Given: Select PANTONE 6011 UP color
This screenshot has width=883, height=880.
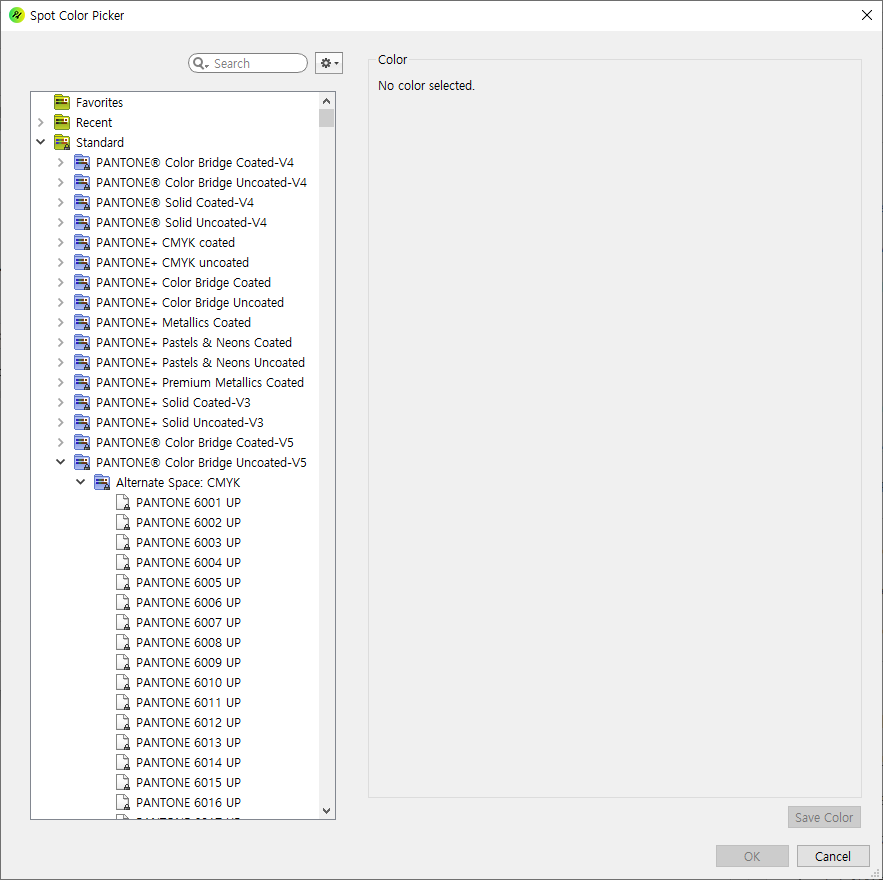Looking at the screenshot, I should click(x=188, y=702).
